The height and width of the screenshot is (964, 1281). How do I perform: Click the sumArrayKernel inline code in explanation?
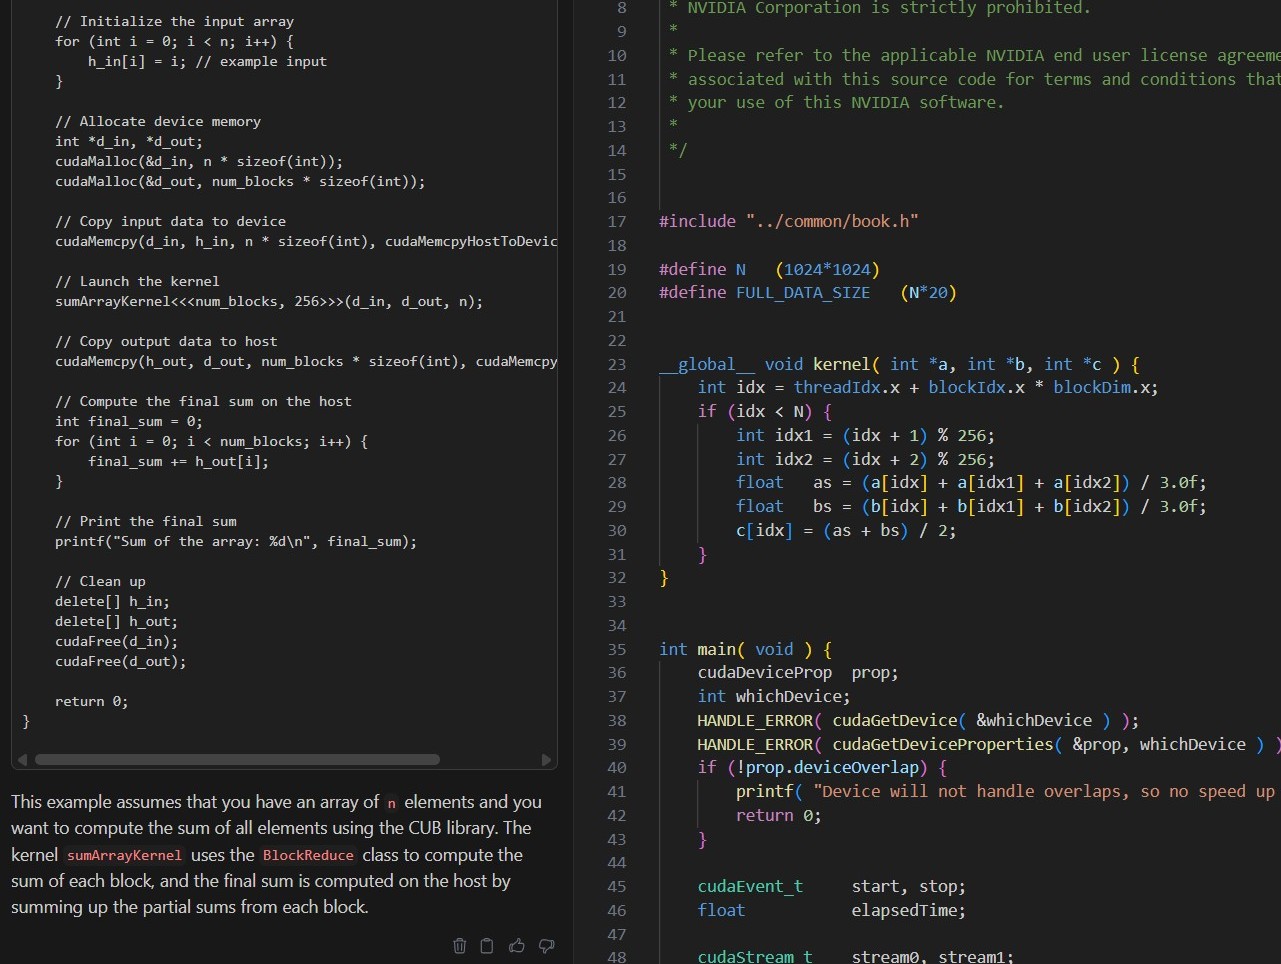click(x=125, y=855)
